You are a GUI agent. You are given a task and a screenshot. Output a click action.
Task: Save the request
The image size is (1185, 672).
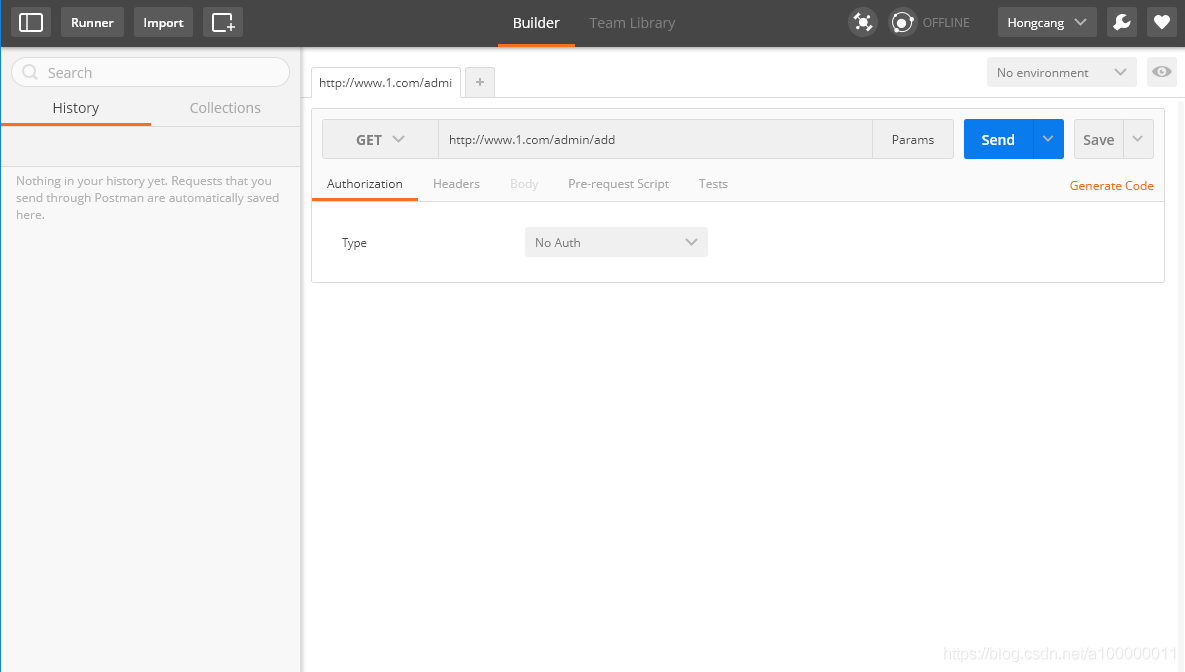(1098, 139)
